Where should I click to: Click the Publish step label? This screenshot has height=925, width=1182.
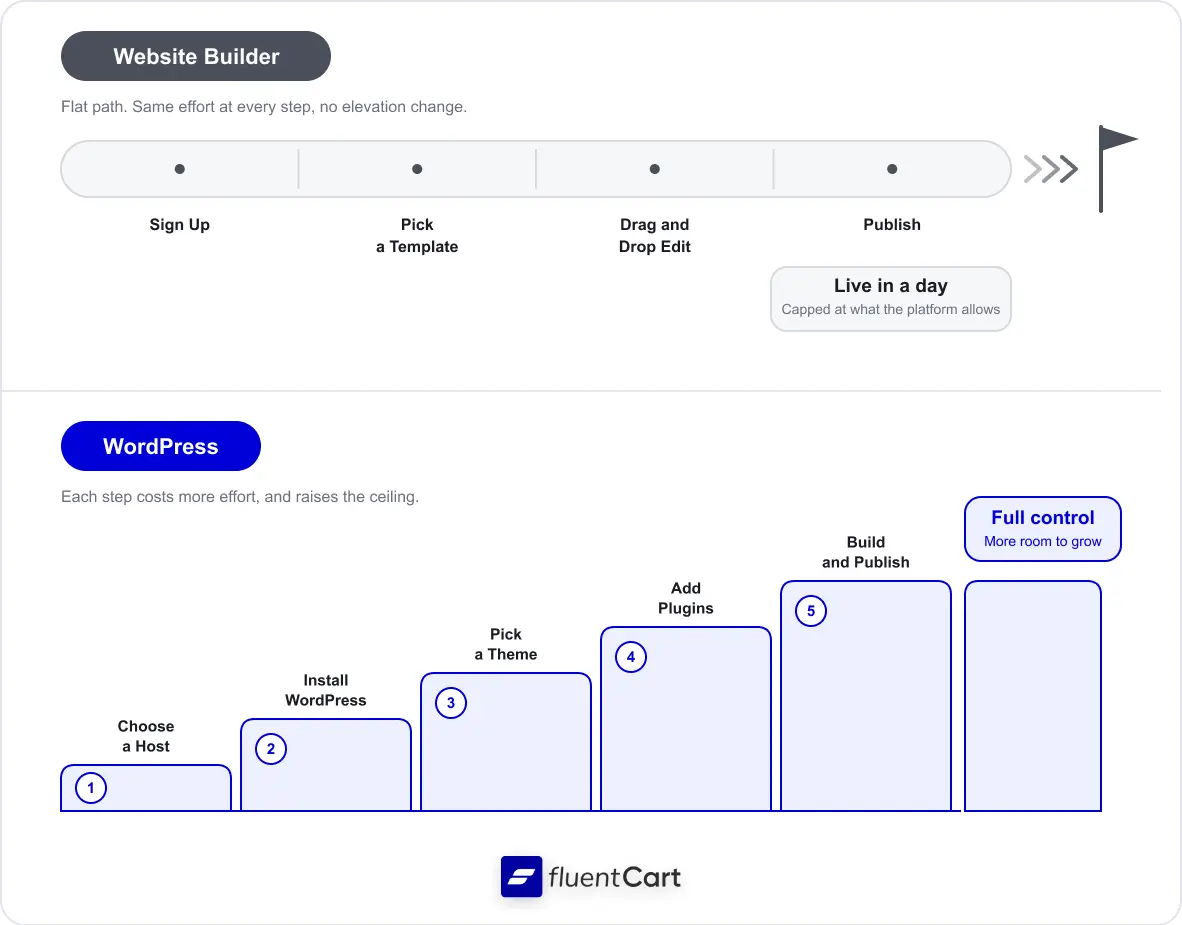[x=892, y=225]
